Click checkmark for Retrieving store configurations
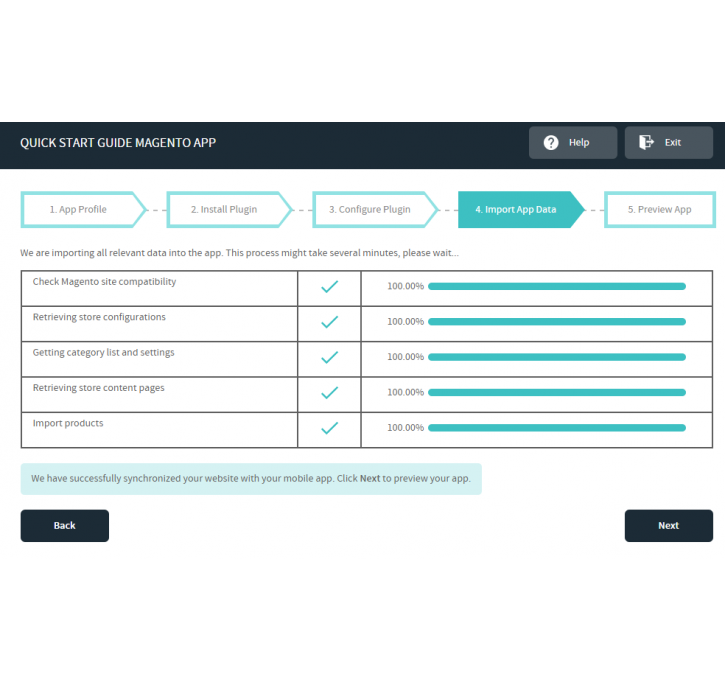 330,322
